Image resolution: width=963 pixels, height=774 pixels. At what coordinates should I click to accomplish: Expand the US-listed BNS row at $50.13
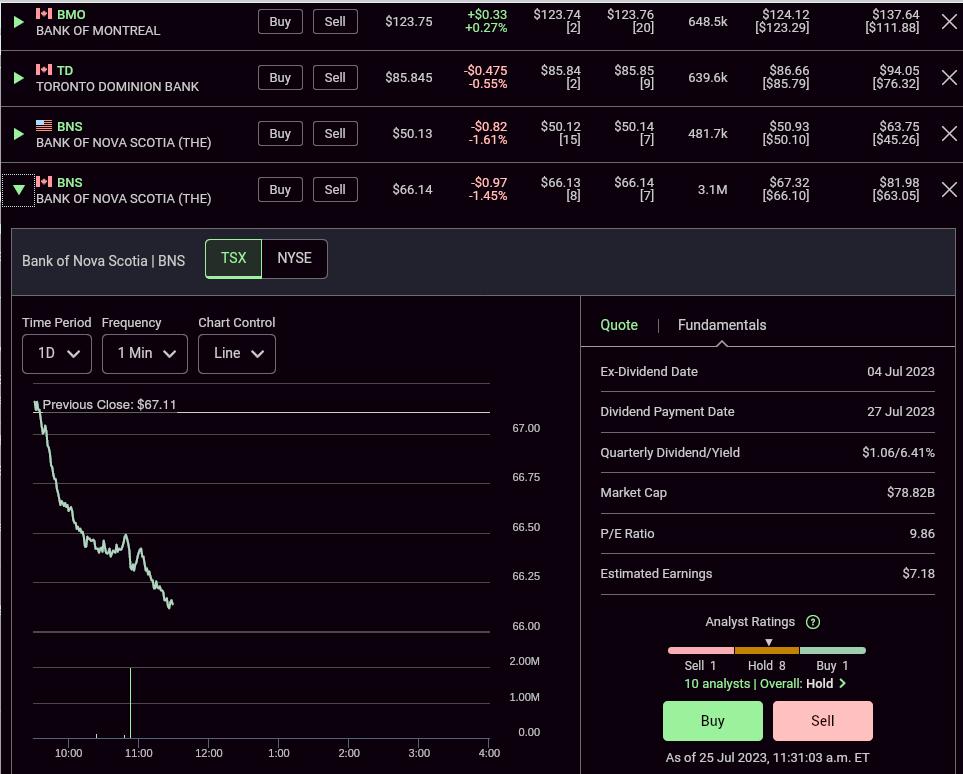(18, 134)
